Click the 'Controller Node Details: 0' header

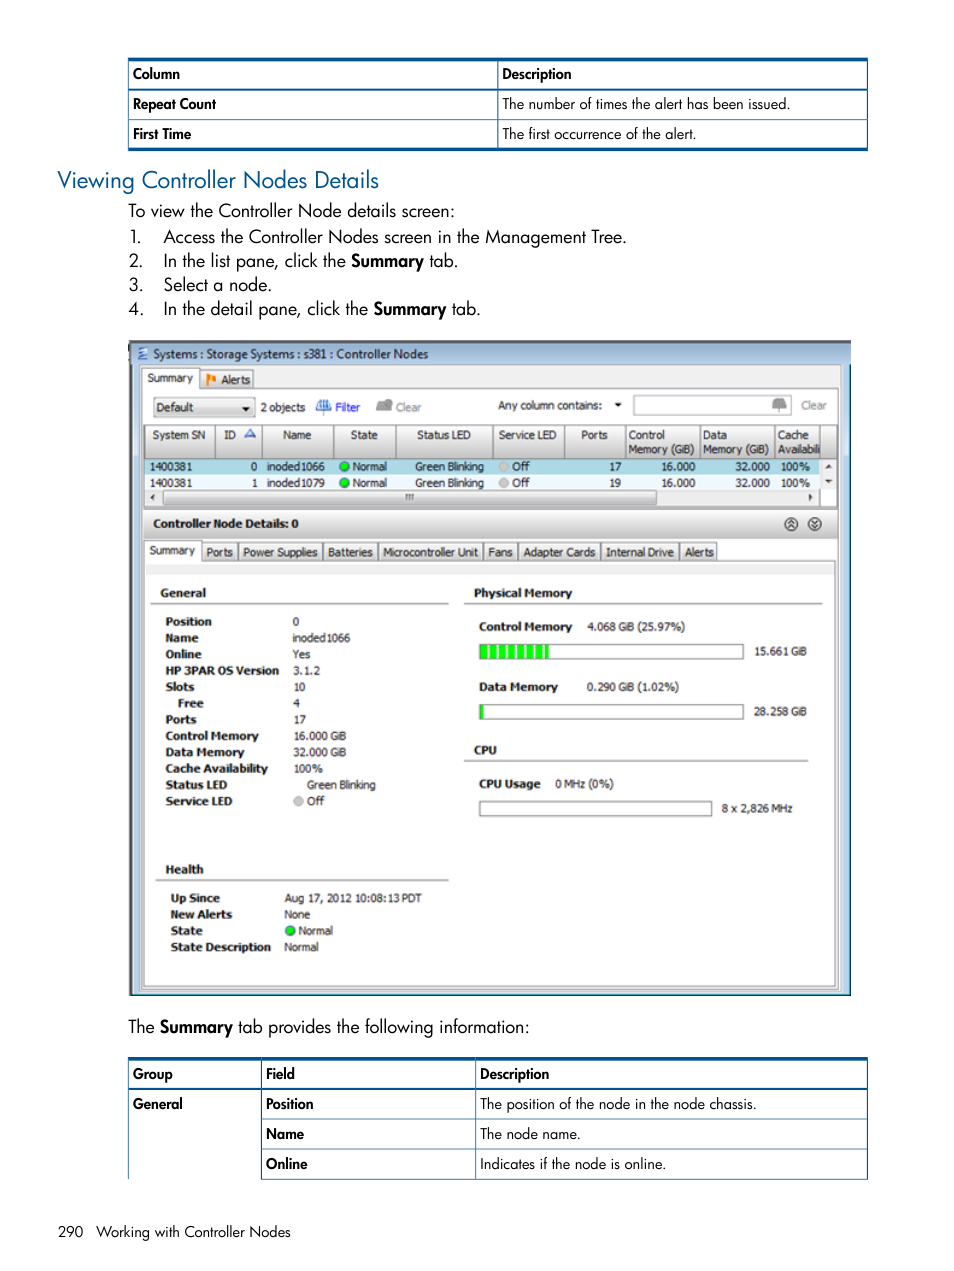tap(226, 524)
